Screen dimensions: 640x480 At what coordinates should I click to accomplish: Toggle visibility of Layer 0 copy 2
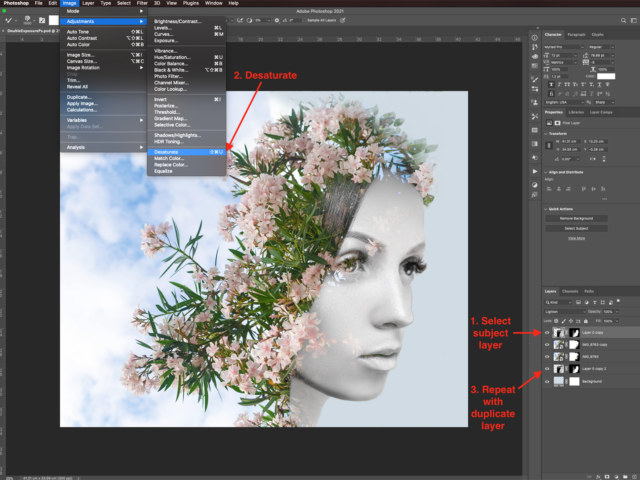click(548, 368)
